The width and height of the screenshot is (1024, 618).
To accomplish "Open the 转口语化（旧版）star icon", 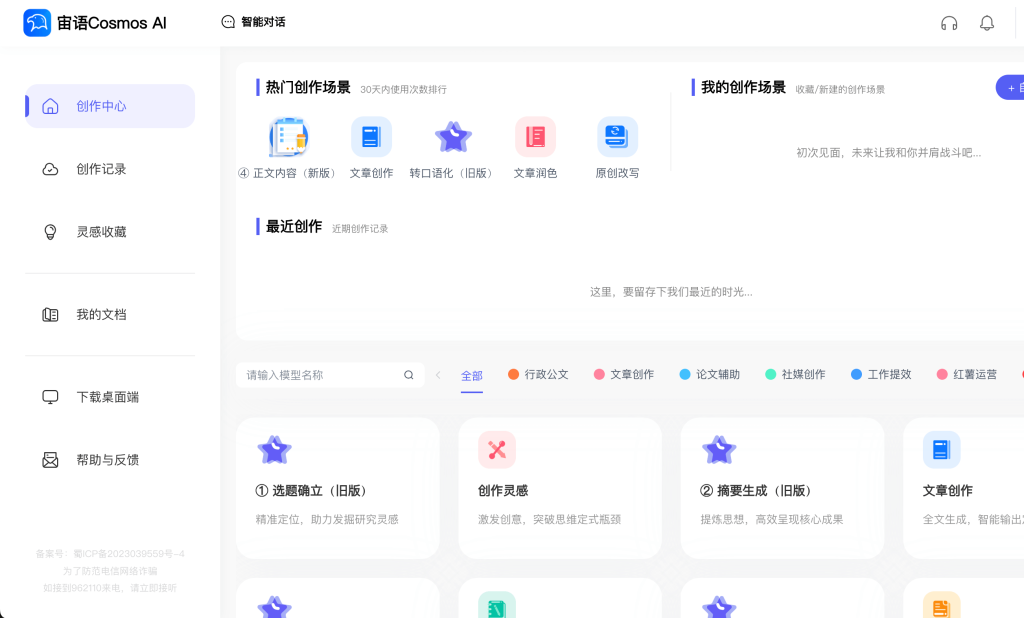I will tap(453, 137).
